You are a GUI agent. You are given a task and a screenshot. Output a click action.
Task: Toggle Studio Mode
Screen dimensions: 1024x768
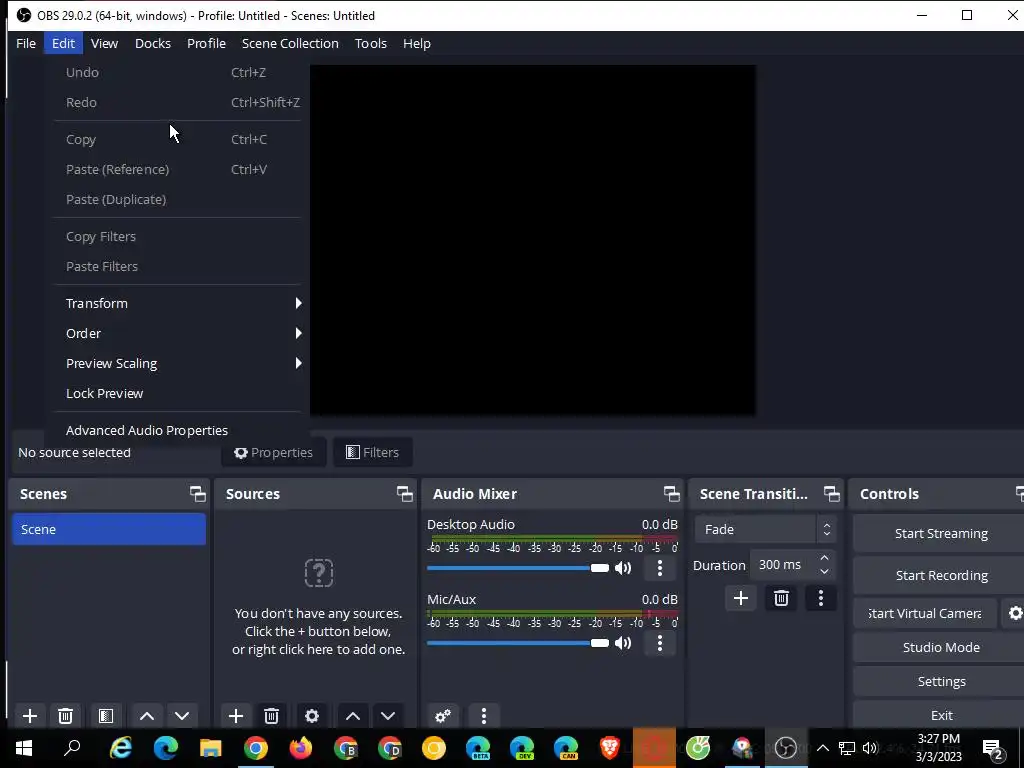941,647
